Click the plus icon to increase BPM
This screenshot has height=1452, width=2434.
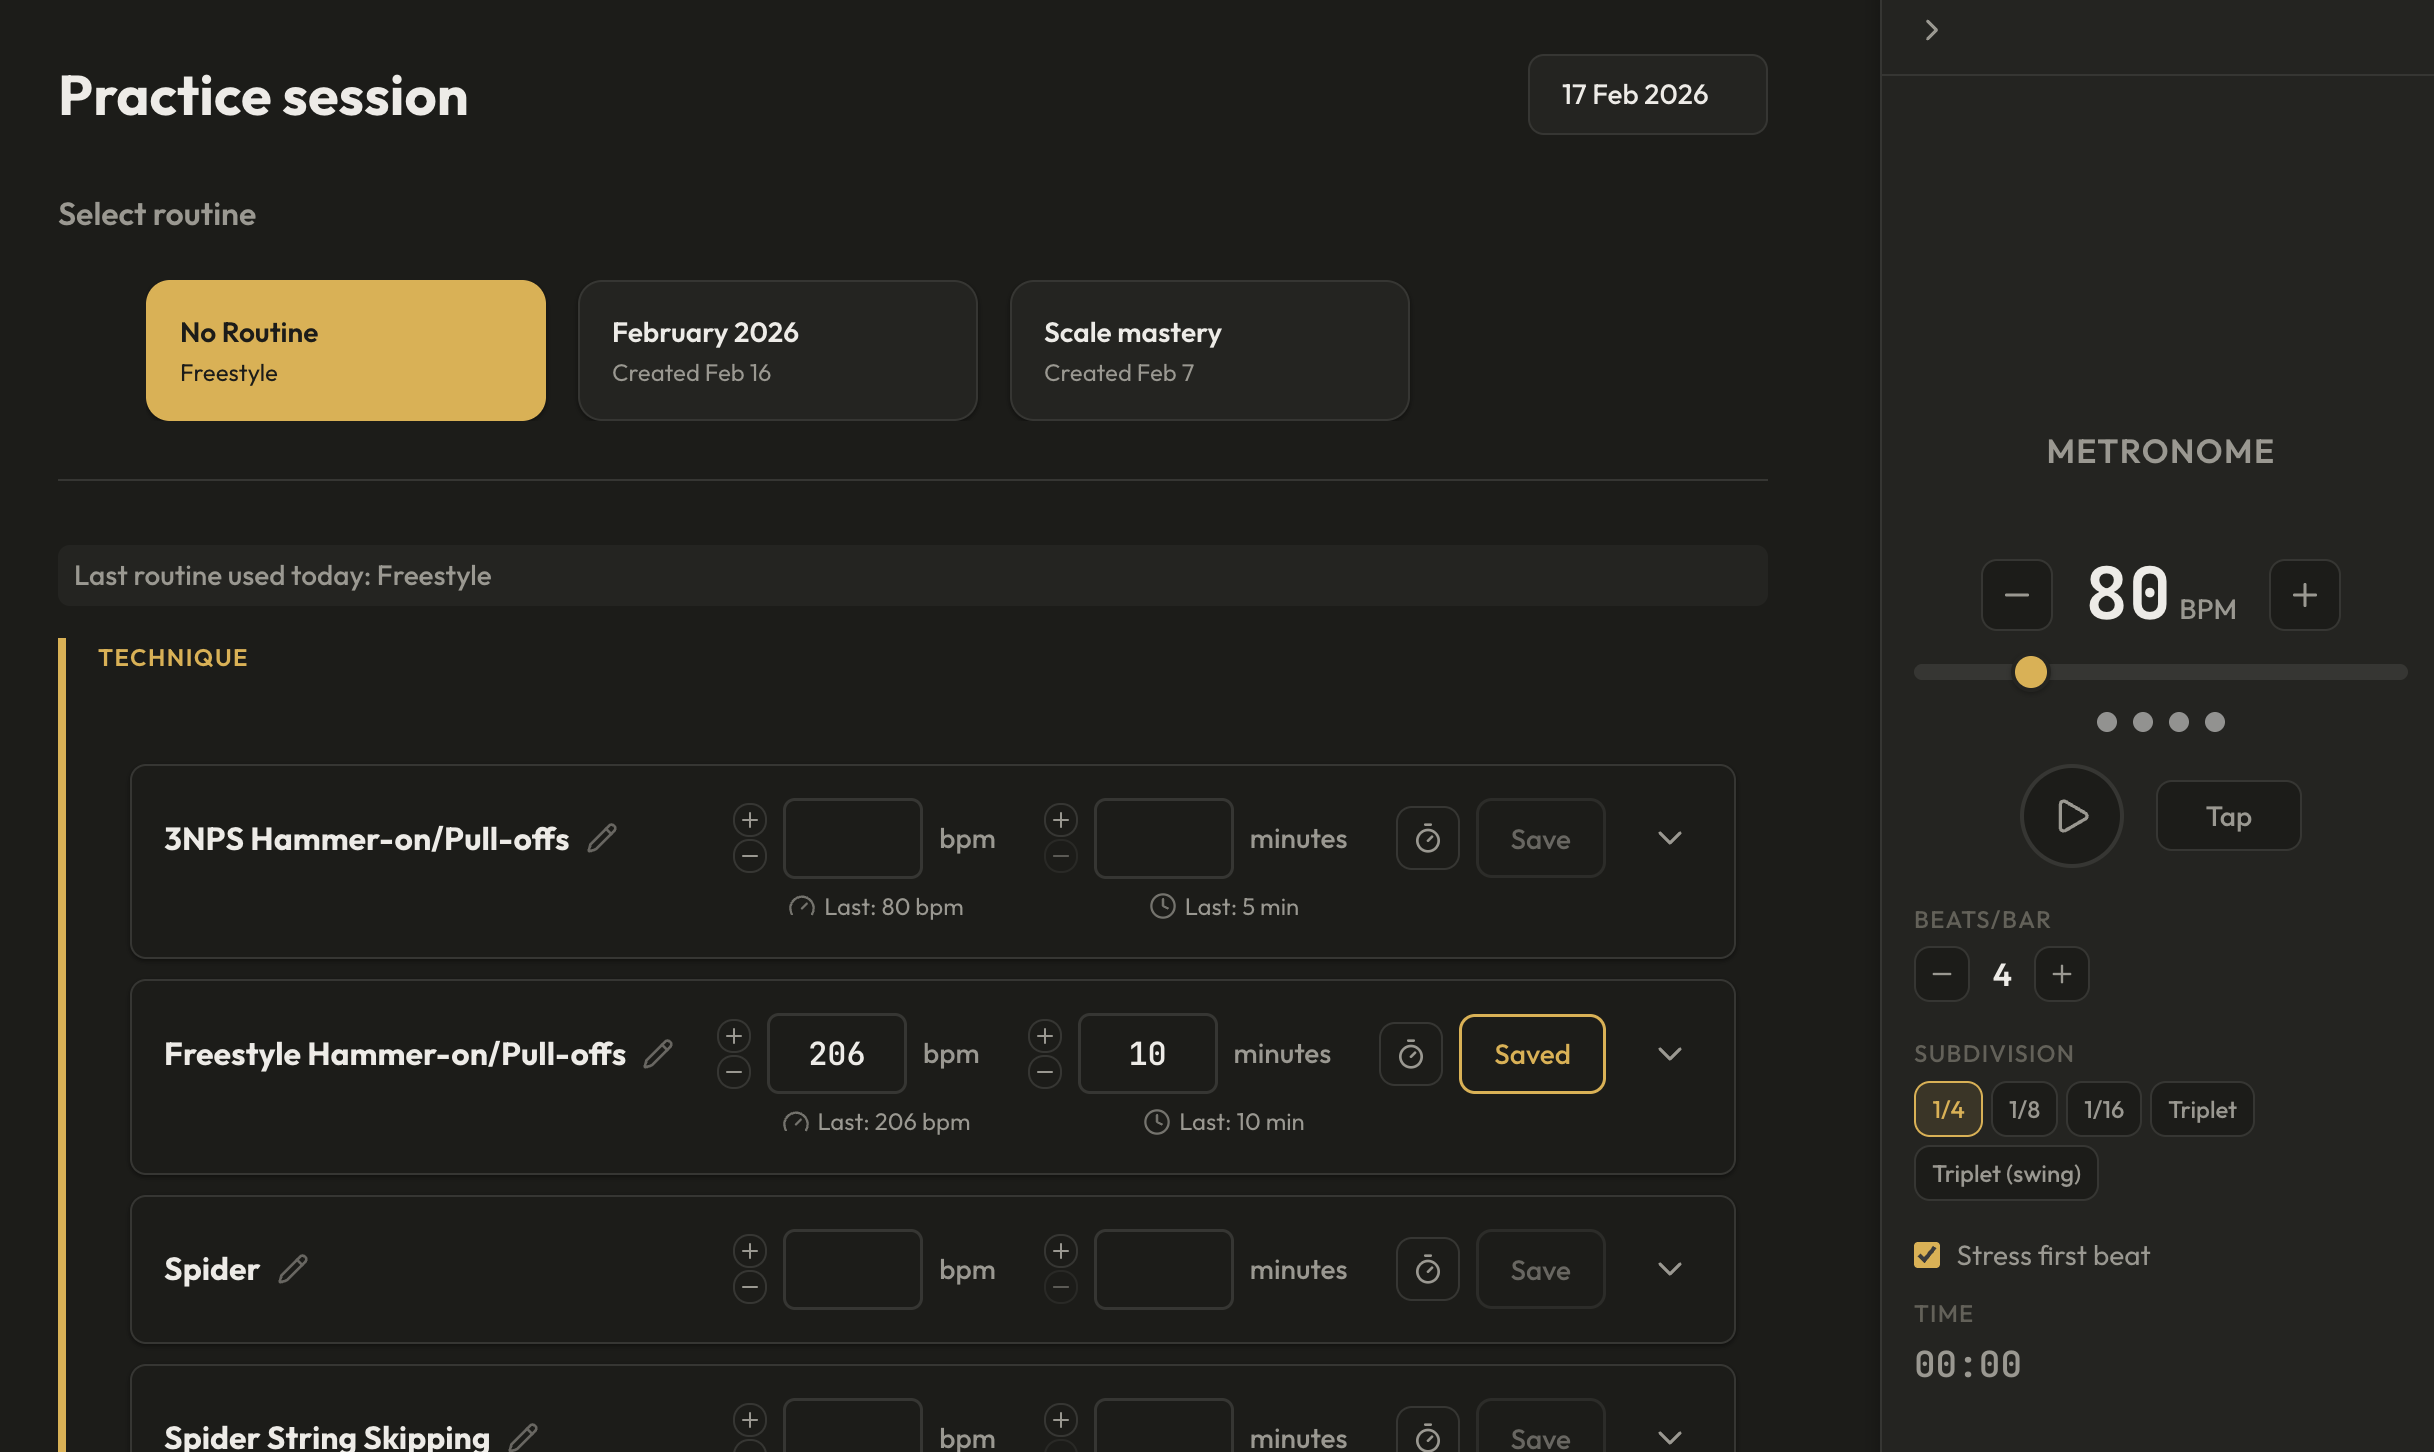(2304, 595)
